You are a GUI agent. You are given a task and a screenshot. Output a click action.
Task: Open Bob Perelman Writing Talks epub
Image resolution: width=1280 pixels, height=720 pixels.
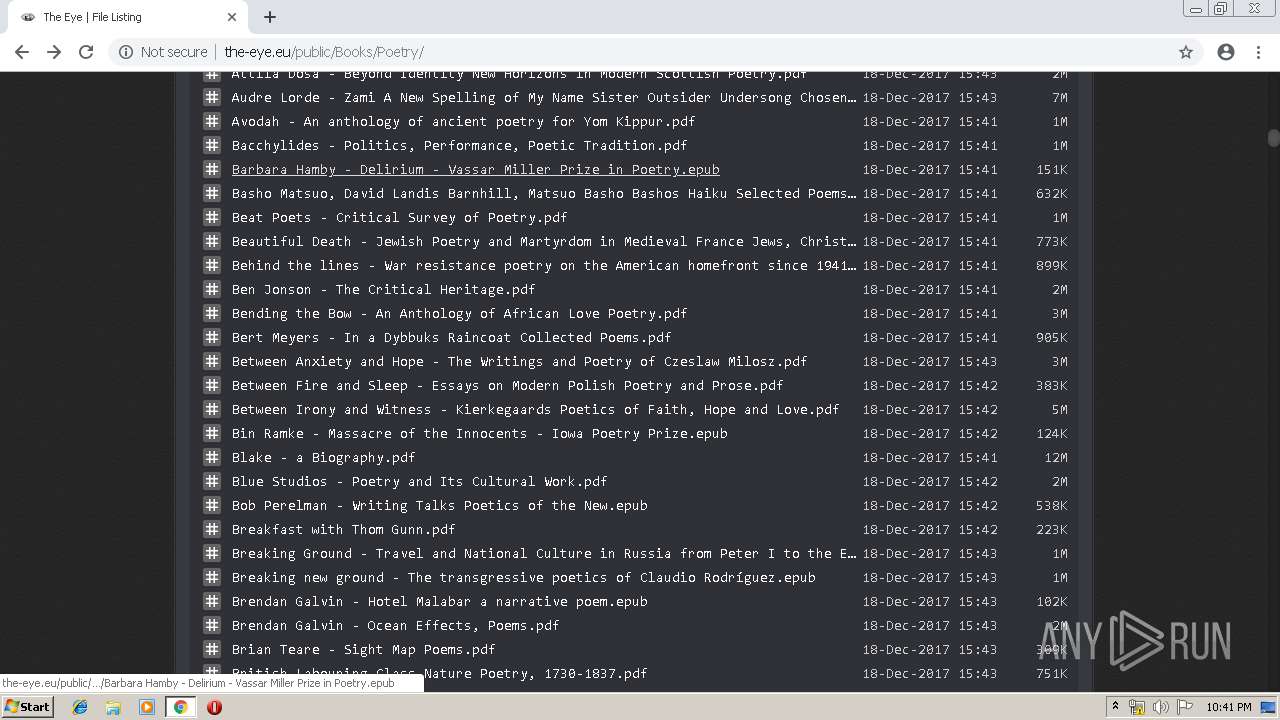point(439,505)
